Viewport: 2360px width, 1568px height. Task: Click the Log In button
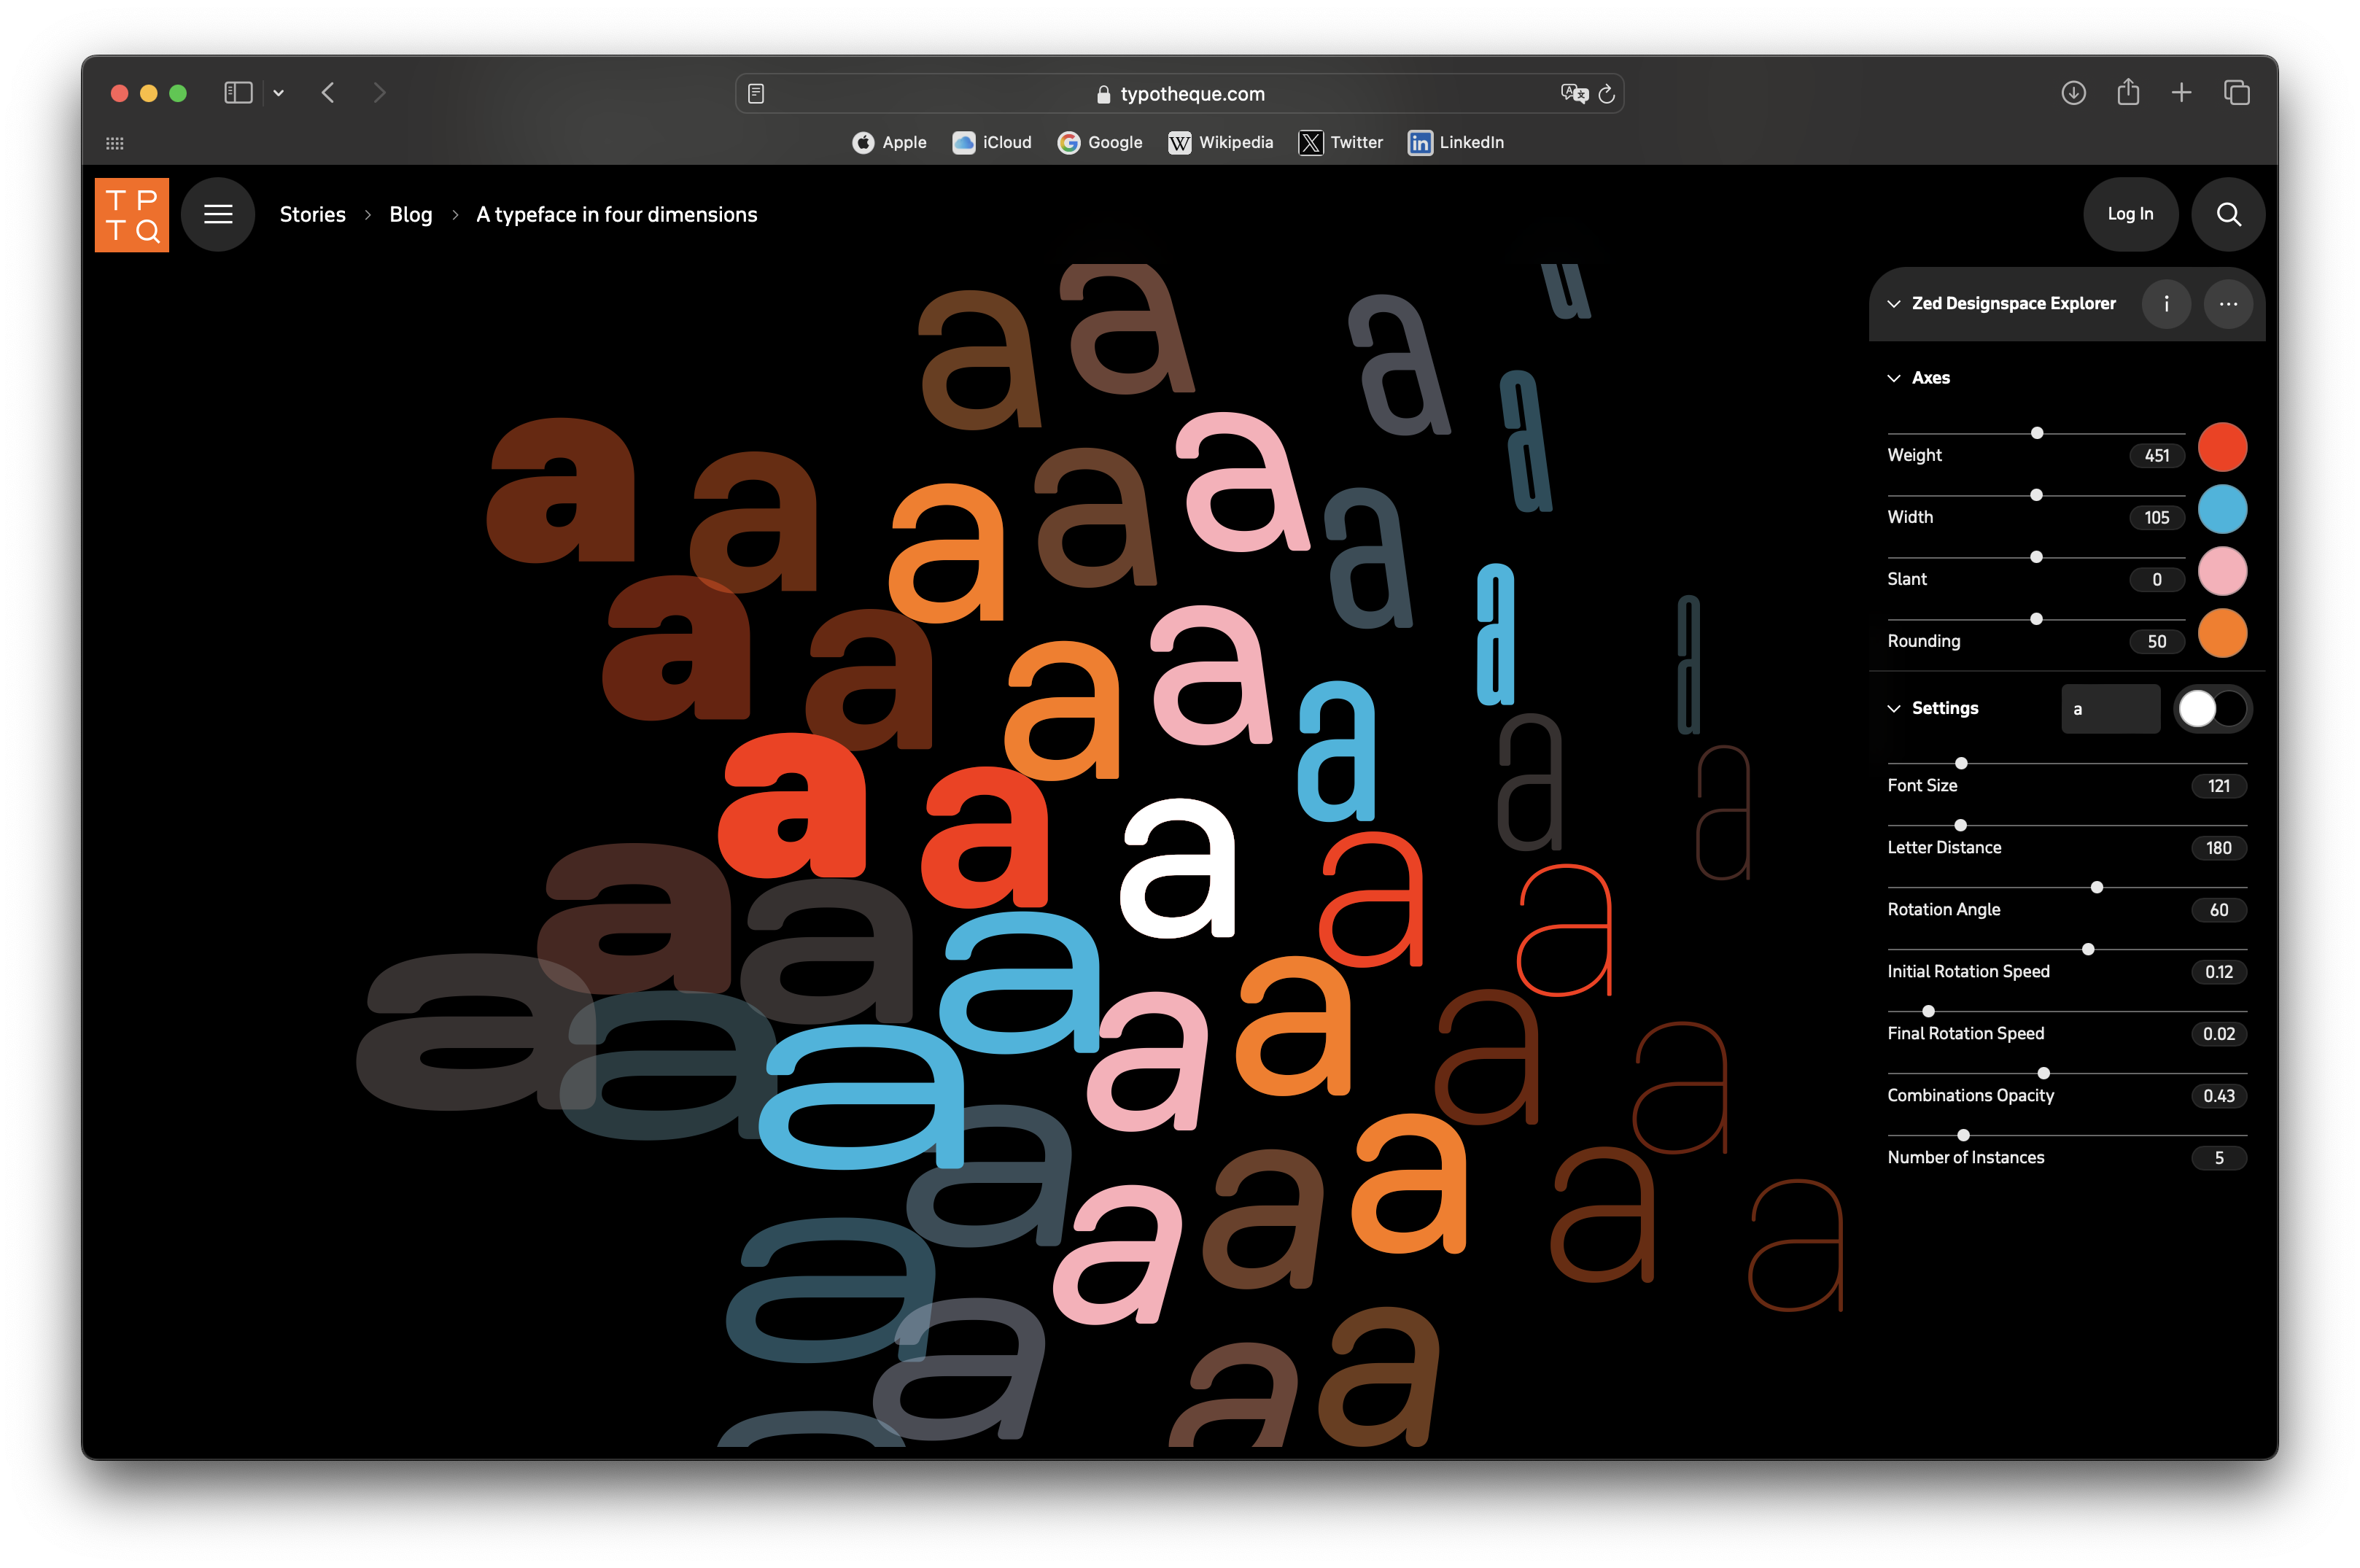2130,214
